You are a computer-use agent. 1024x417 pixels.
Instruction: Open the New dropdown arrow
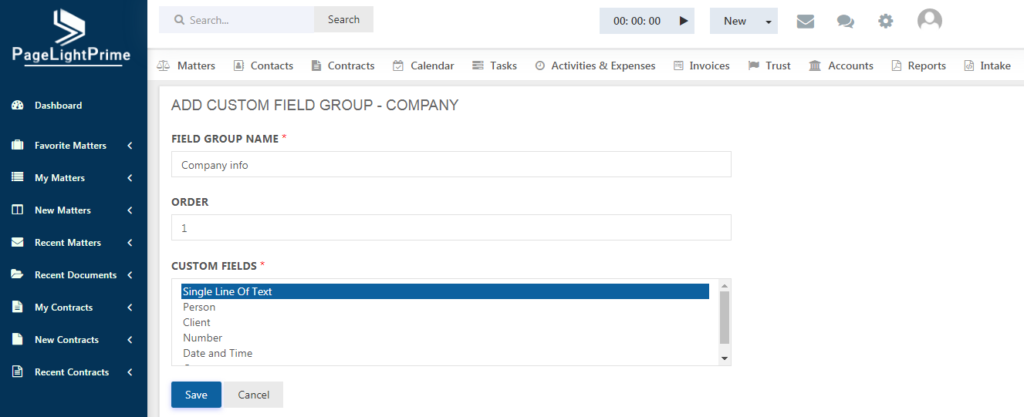(768, 22)
